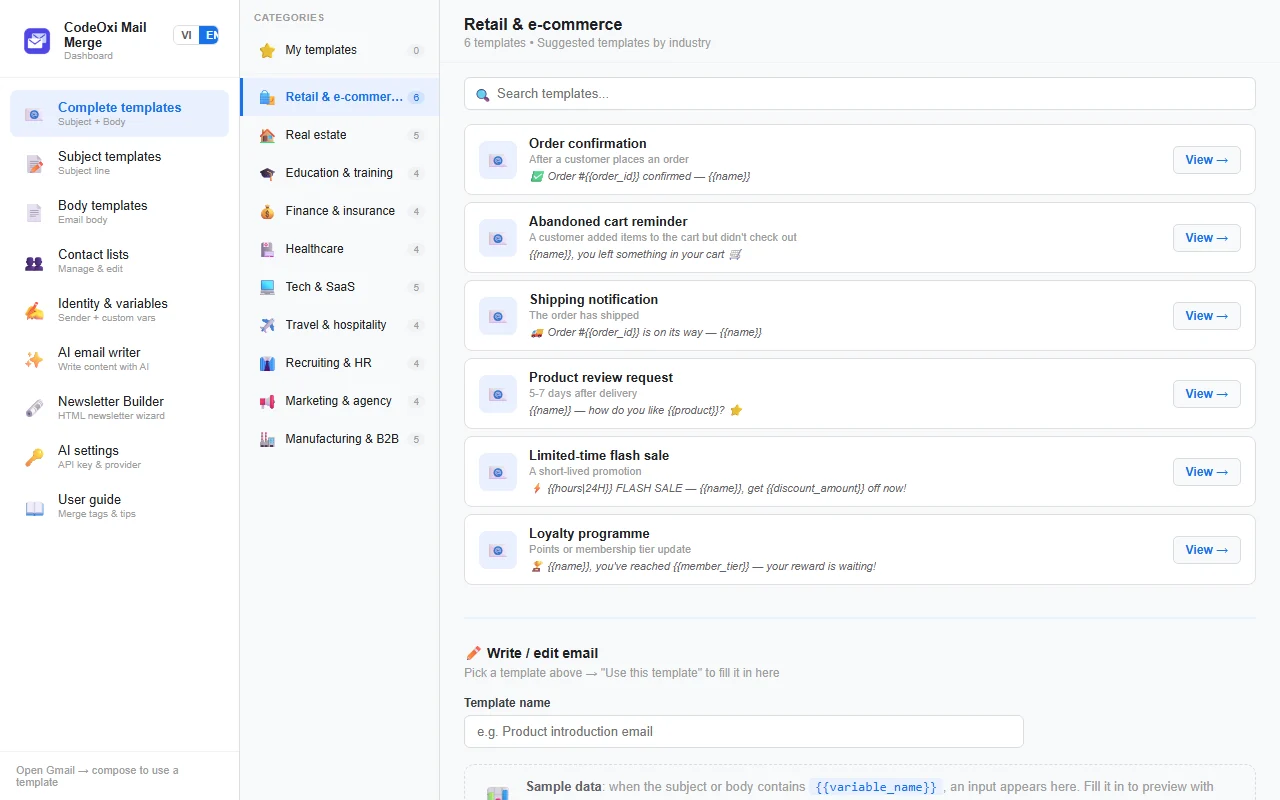1280x800 pixels.
Task: Click the Recruiting & HR icon
Action: click(x=267, y=363)
